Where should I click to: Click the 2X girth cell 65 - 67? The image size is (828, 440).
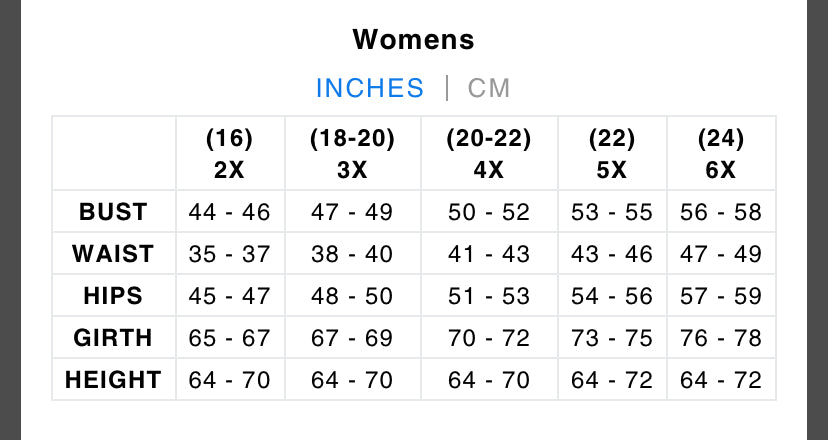pyautogui.click(x=229, y=338)
